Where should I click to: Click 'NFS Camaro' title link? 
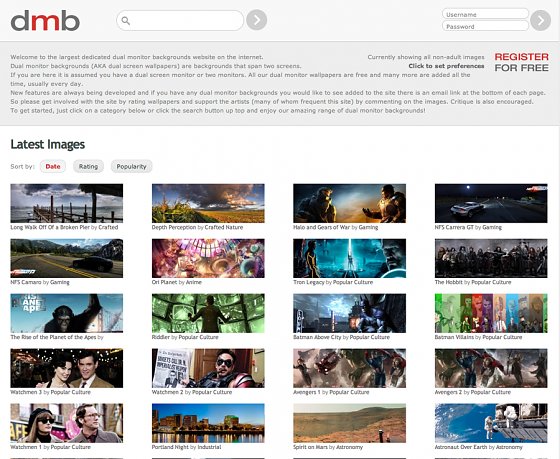(x=26, y=282)
